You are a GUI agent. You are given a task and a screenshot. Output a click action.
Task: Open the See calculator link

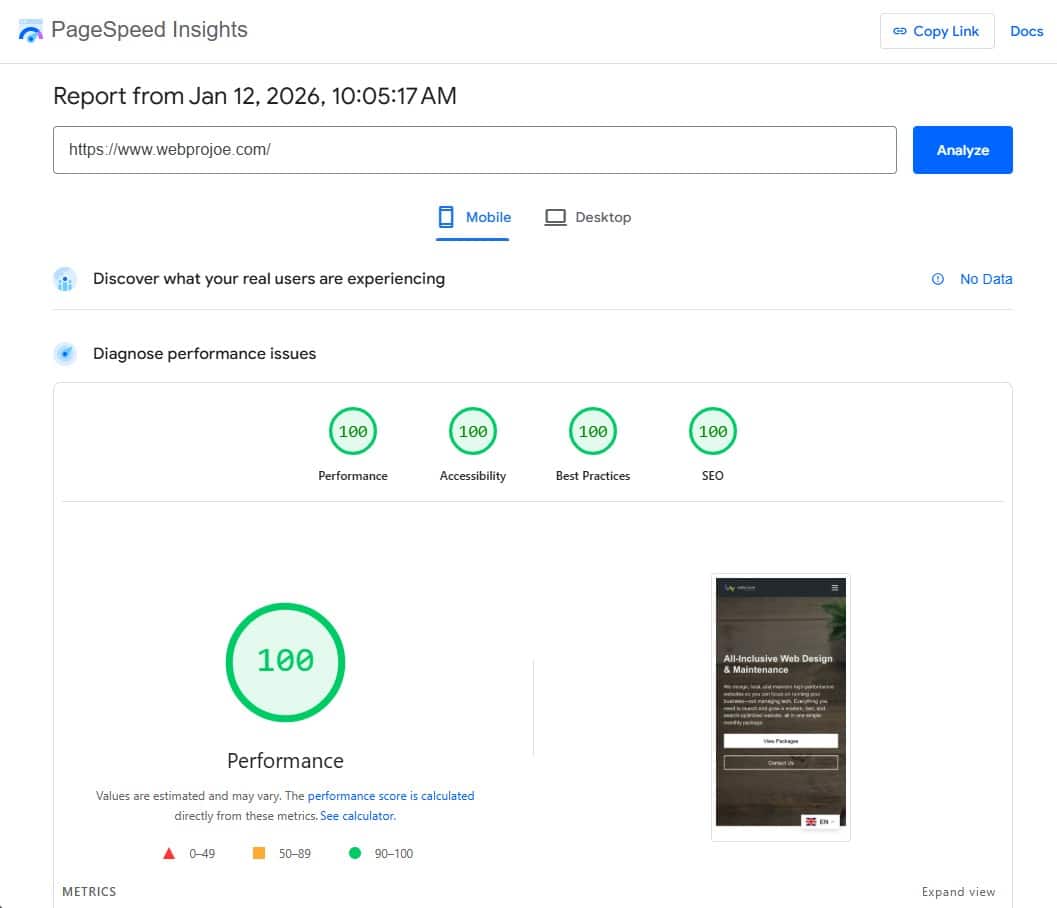[x=358, y=816]
